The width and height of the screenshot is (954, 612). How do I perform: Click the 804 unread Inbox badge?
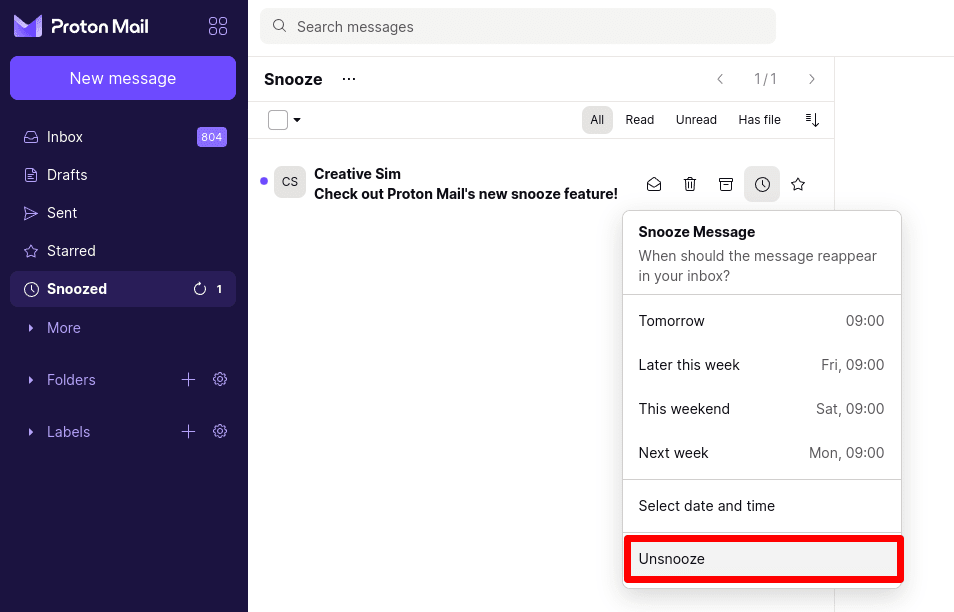pyautogui.click(x=212, y=137)
